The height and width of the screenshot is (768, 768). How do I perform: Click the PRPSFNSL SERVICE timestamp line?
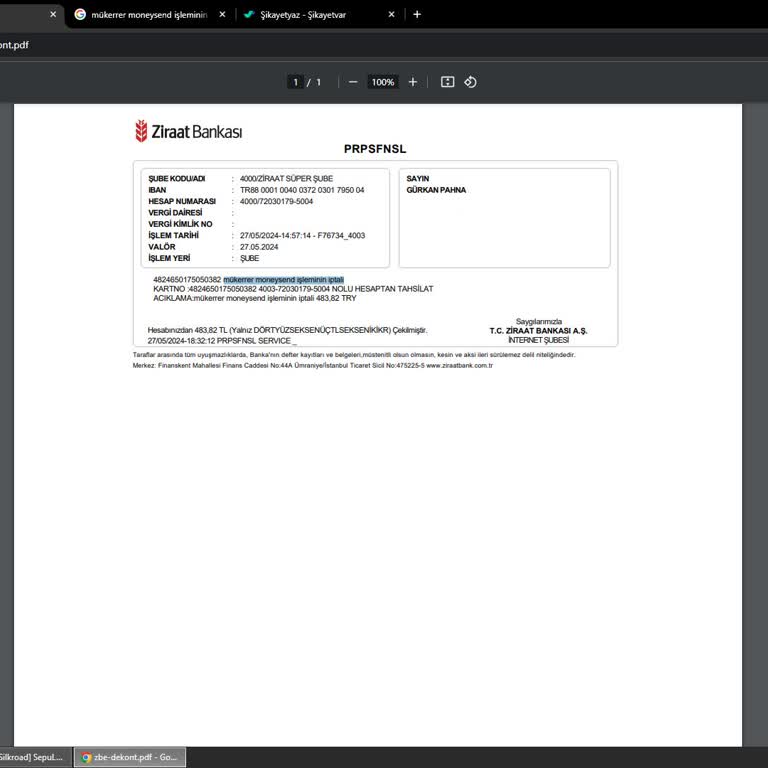[222, 341]
